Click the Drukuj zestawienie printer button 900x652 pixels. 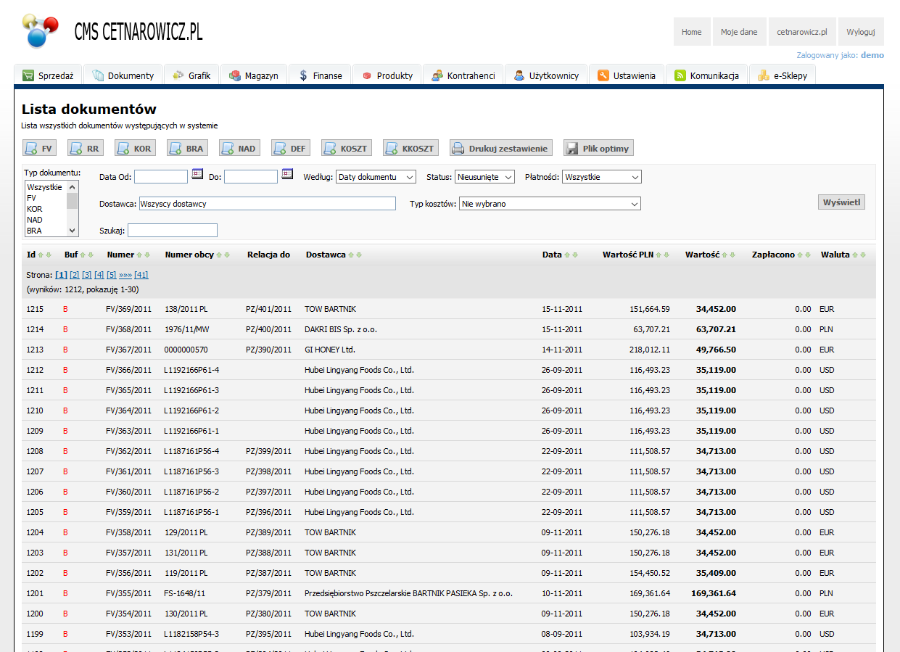point(501,148)
